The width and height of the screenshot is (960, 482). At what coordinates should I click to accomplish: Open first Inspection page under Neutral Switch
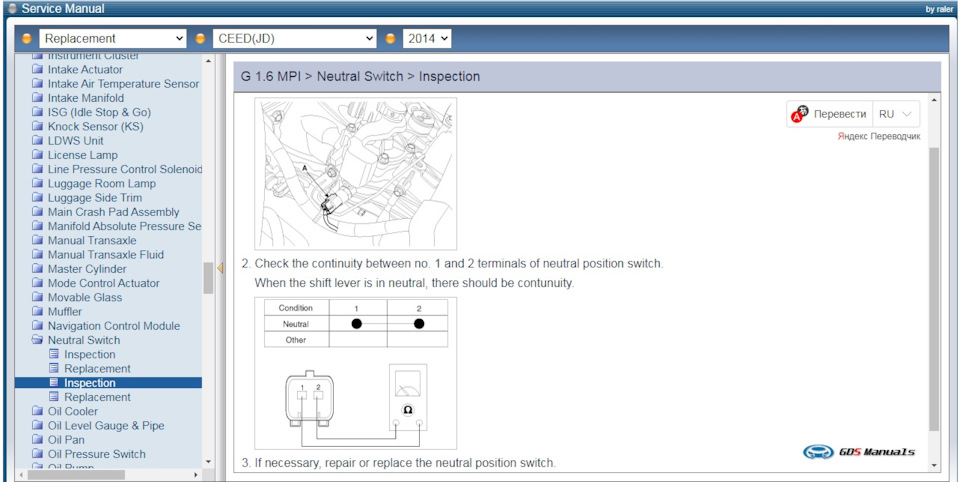click(89, 355)
